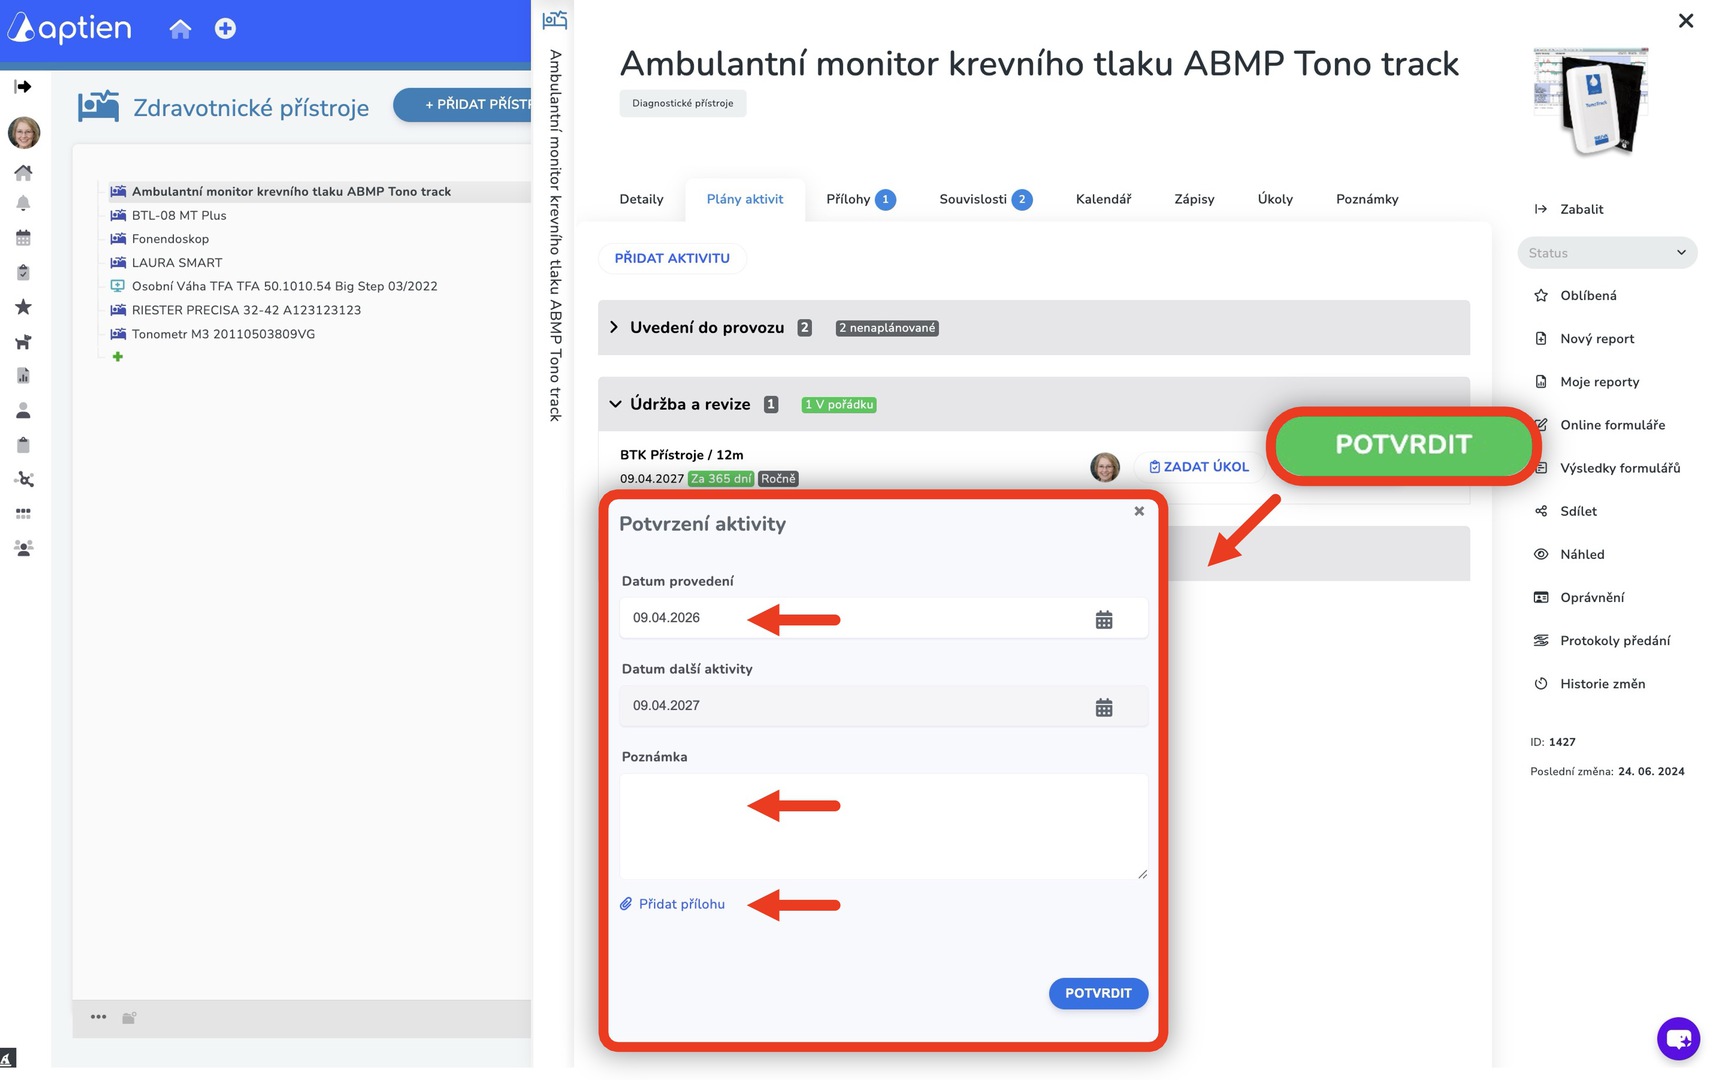This screenshot has height=1080, width=1726.
Task: Click into the Poznámka text area
Action: coord(883,825)
